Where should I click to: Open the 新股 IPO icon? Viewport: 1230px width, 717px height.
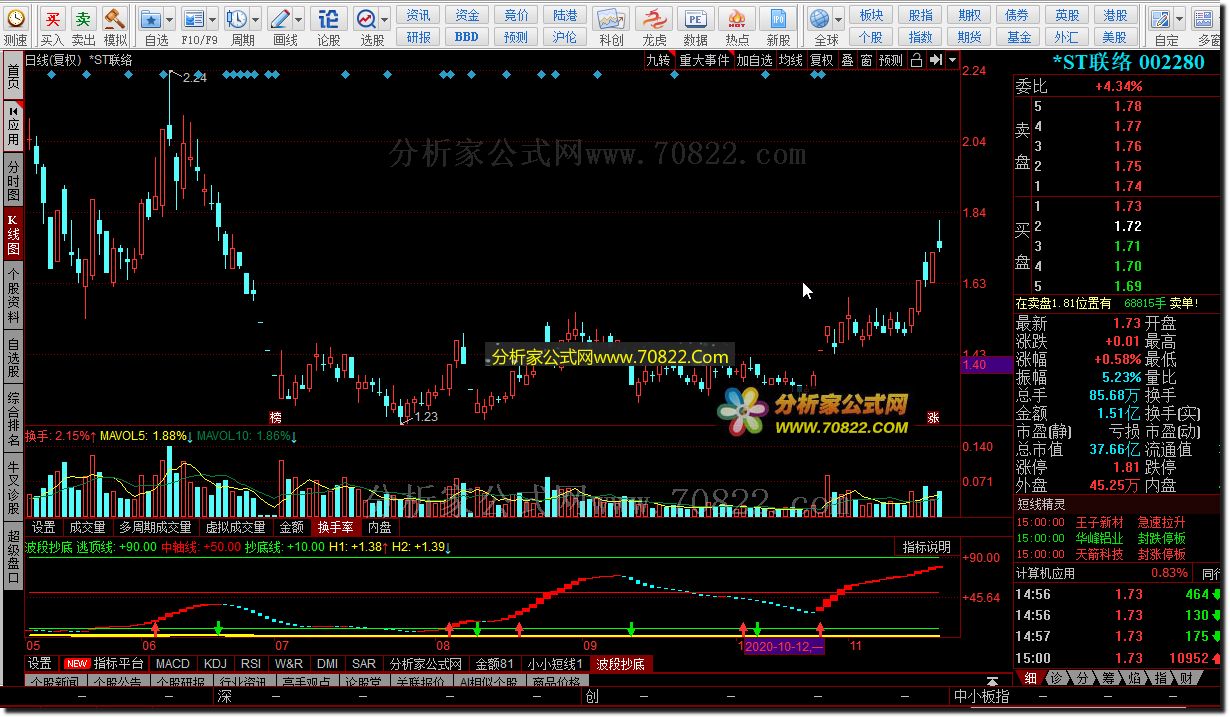point(778,18)
